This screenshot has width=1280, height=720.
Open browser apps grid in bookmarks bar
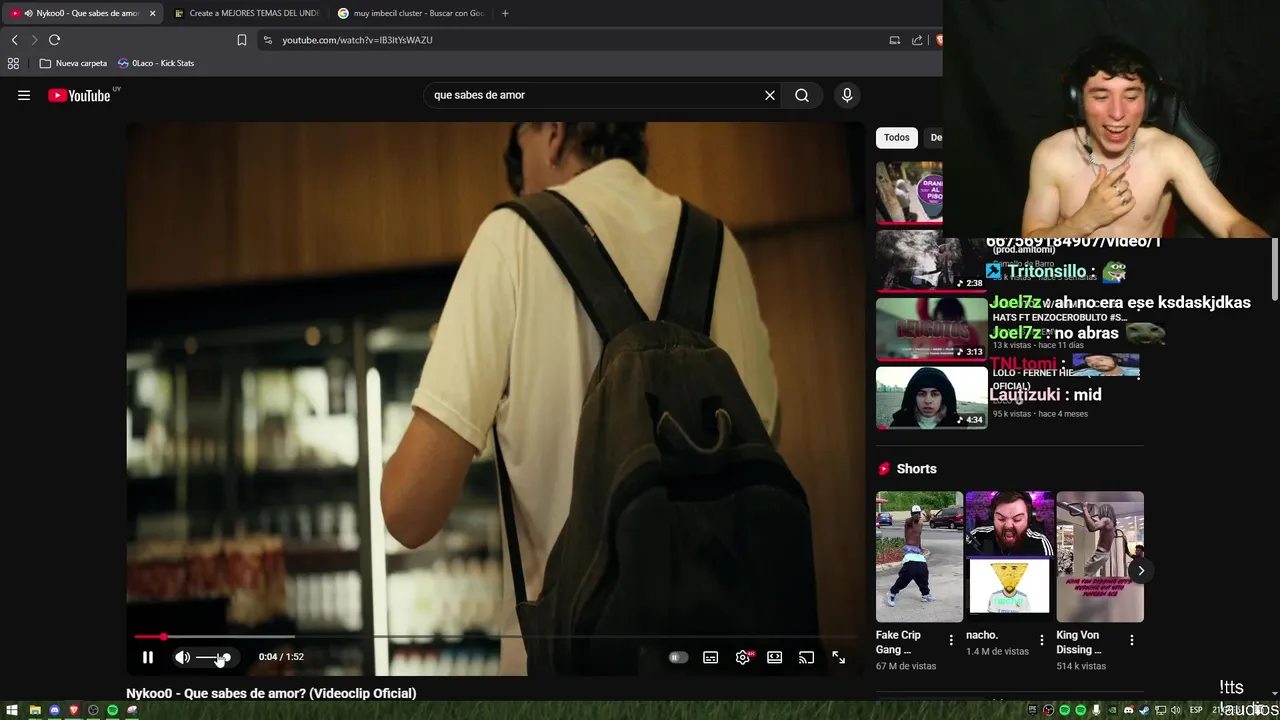[13, 63]
